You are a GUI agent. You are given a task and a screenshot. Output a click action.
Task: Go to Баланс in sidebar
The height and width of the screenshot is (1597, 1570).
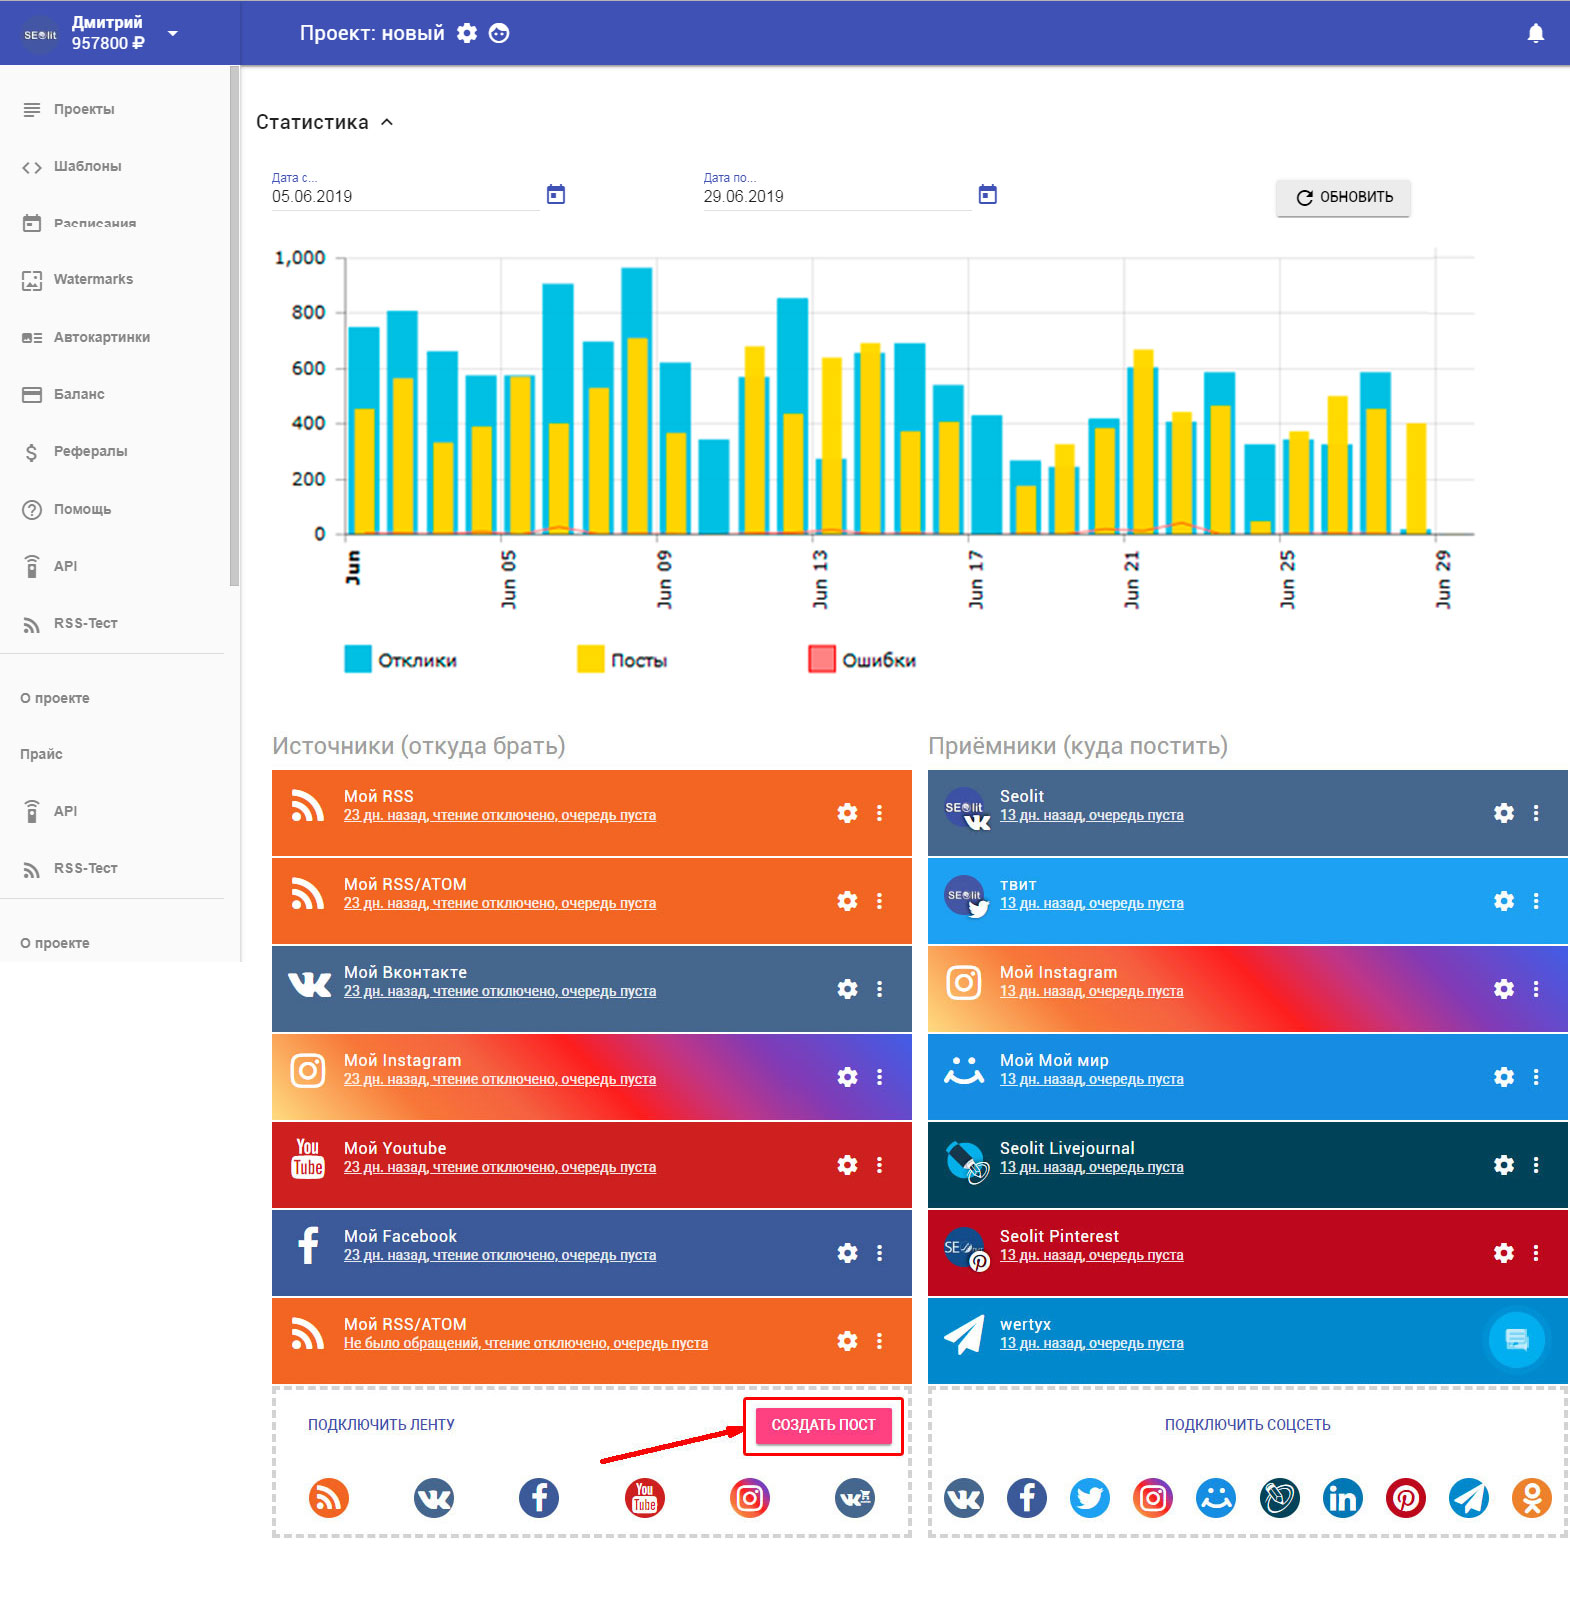click(x=79, y=394)
